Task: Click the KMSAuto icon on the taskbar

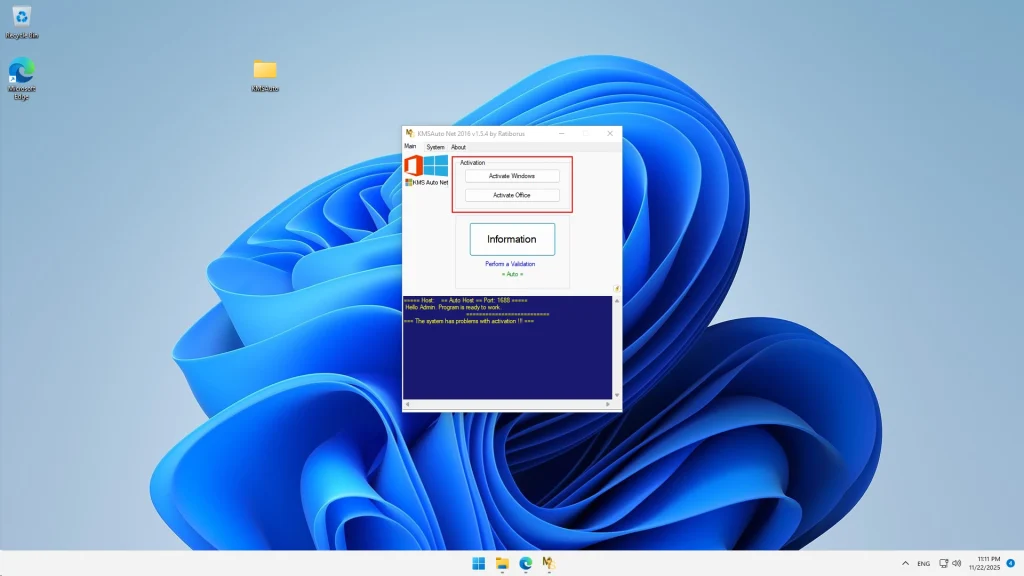Action: click(x=547, y=563)
